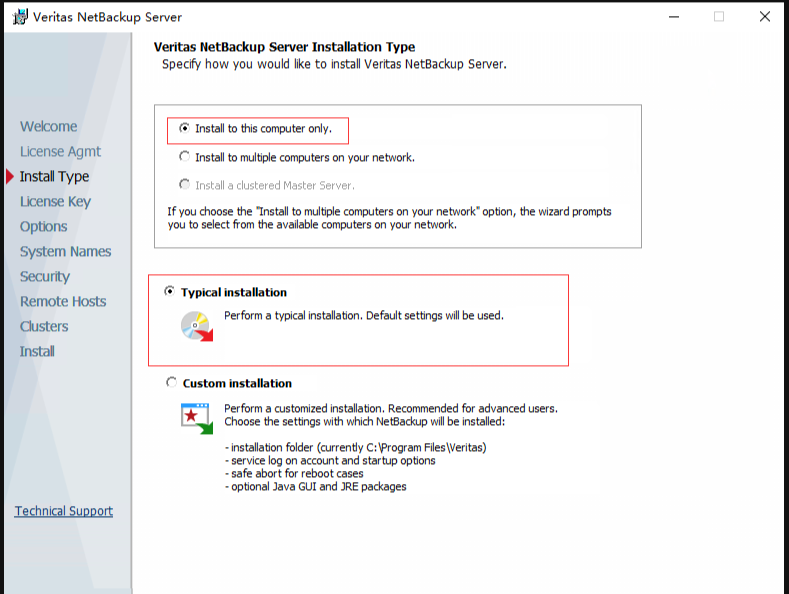Open Clusters step in sidebar
The image size is (789, 594).
click(x=44, y=327)
